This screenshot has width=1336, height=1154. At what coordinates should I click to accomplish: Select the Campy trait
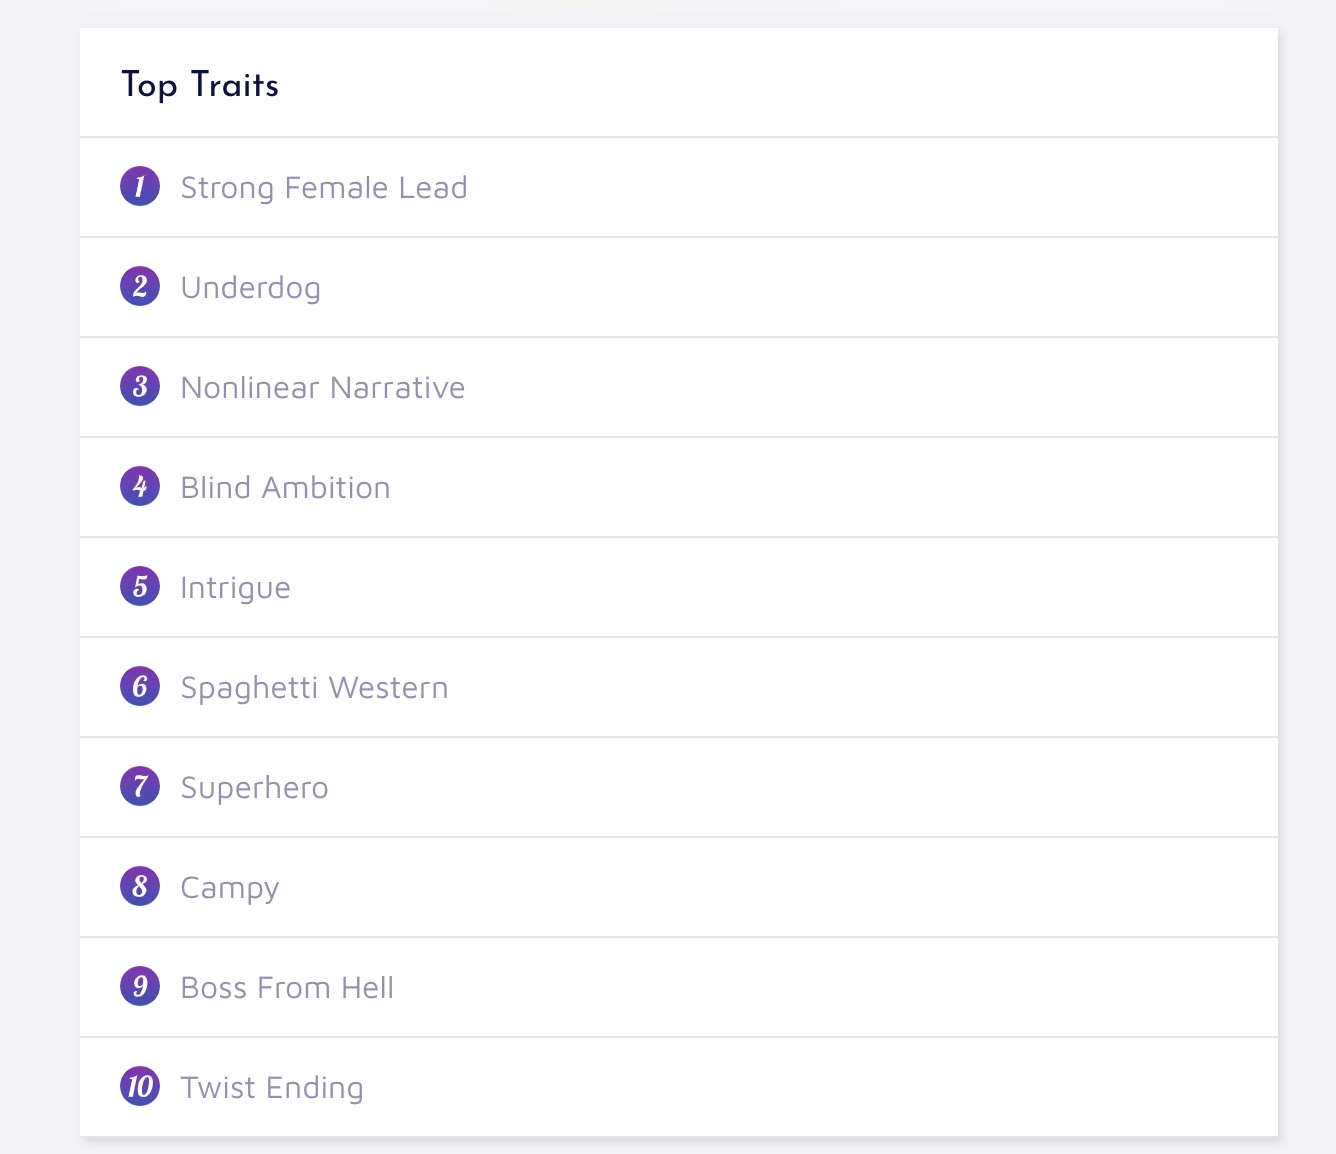pyautogui.click(x=229, y=888)
